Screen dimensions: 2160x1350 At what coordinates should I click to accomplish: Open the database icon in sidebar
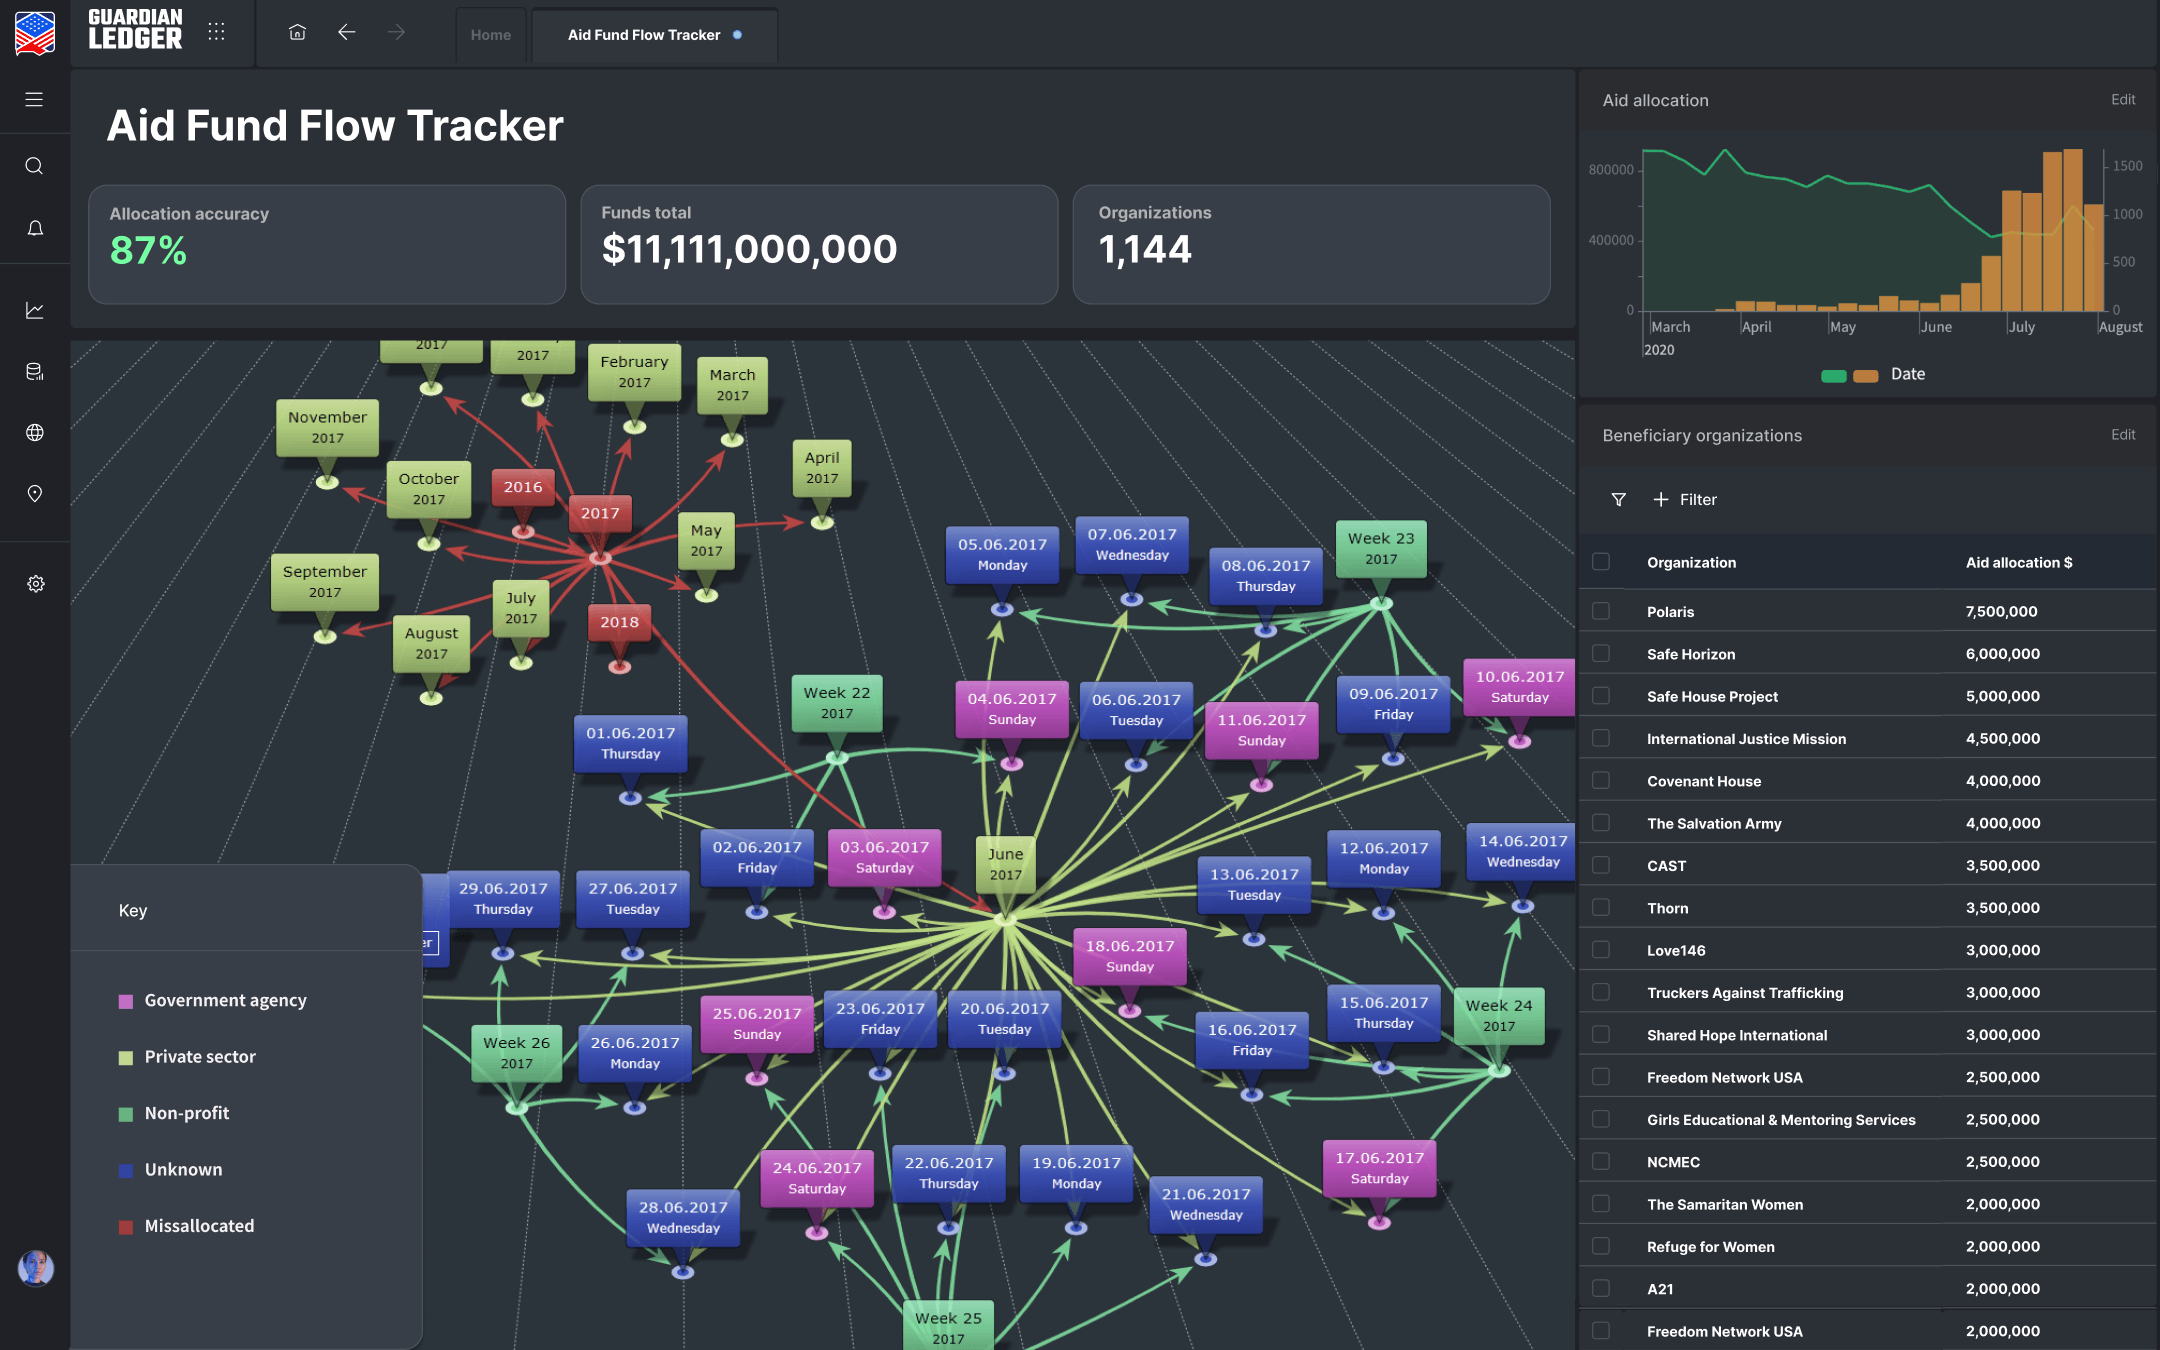pos(34,371)
